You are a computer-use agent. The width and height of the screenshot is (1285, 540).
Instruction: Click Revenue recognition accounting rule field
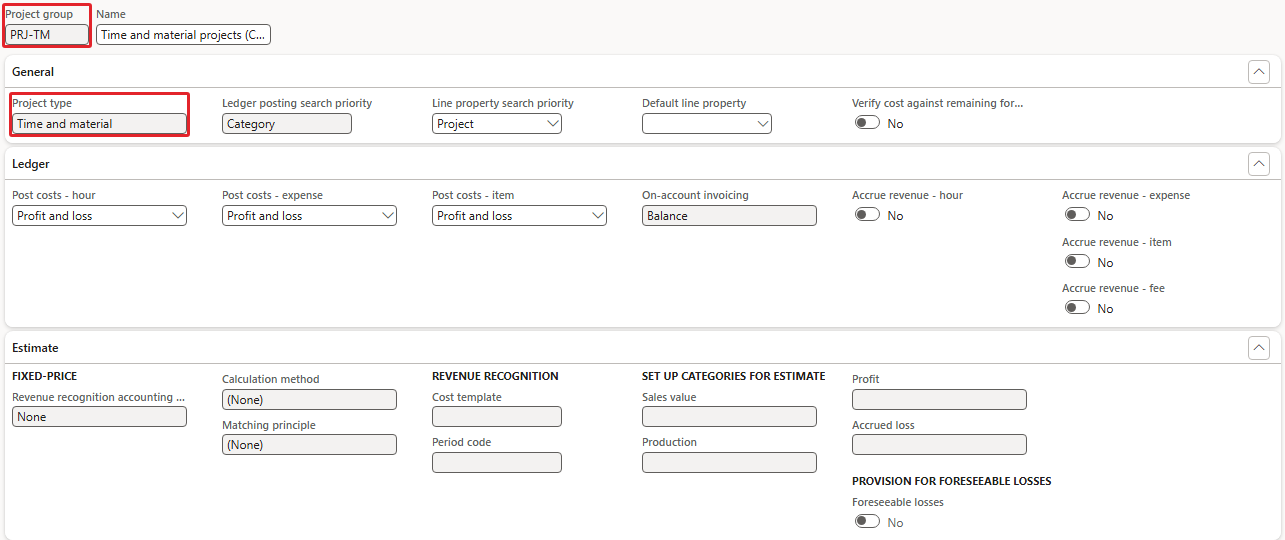click(99, 417)
